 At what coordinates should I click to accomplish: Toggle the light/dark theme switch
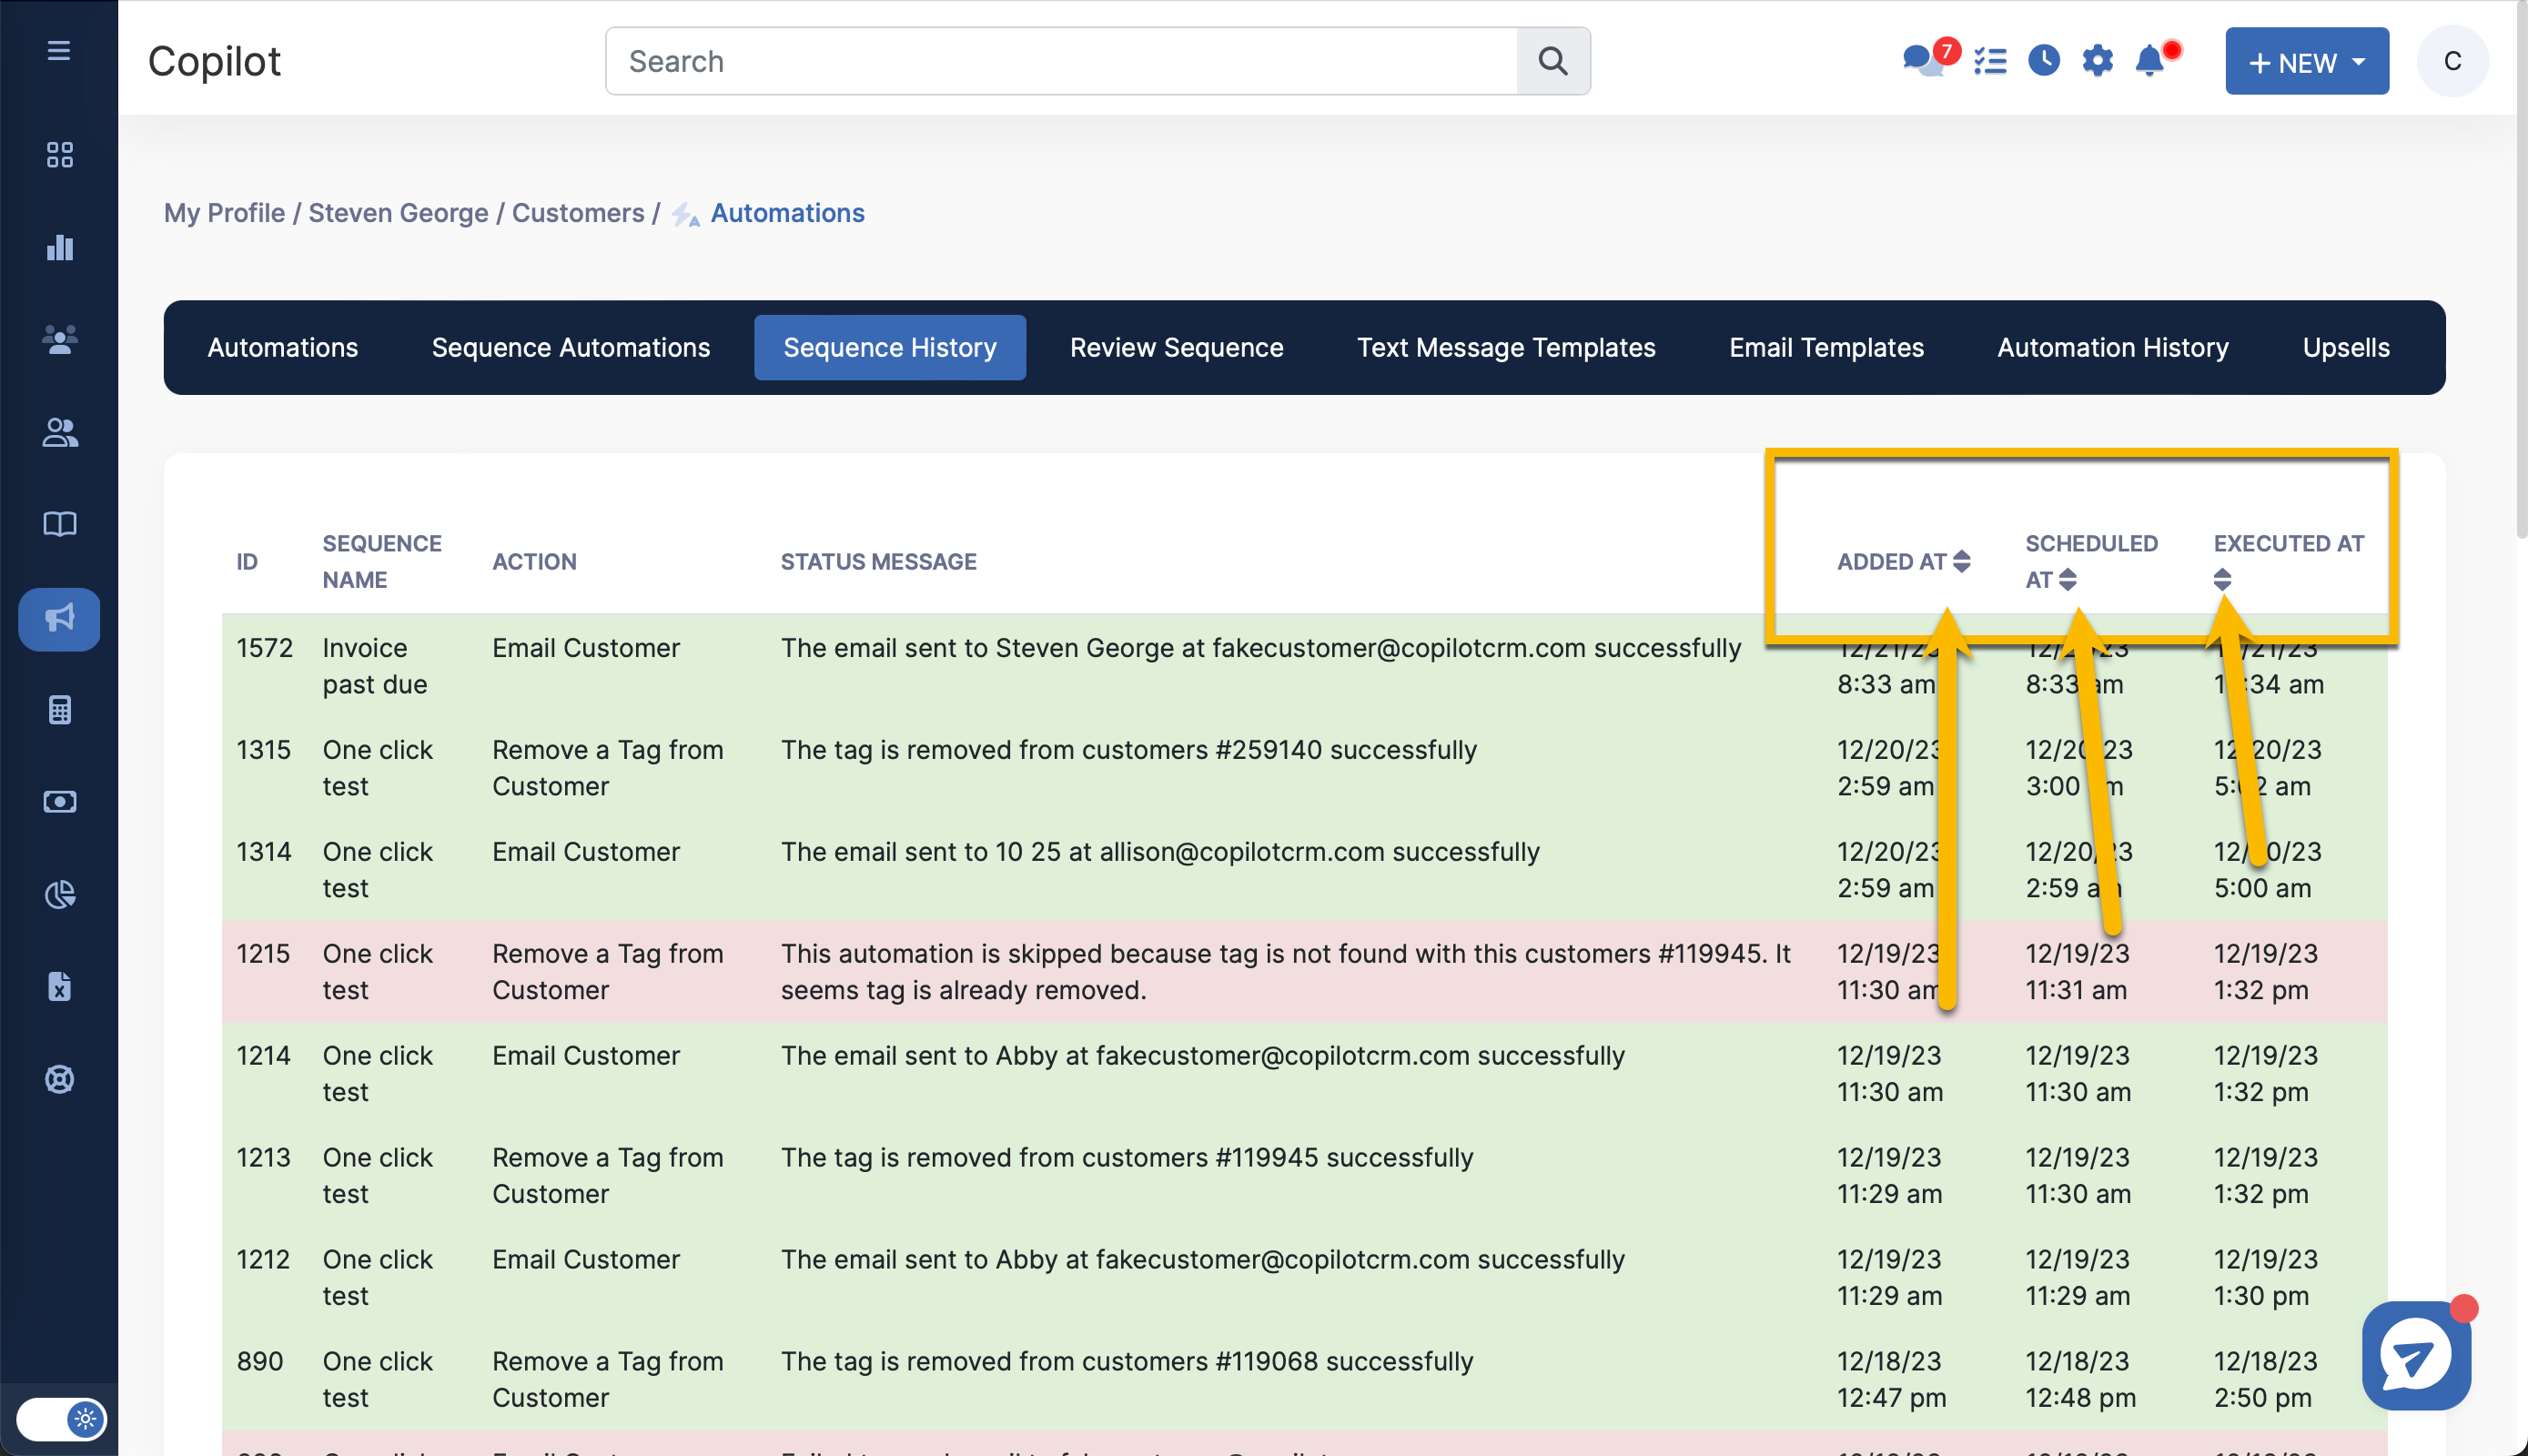pyautogui.click(x=61, y=1418)
